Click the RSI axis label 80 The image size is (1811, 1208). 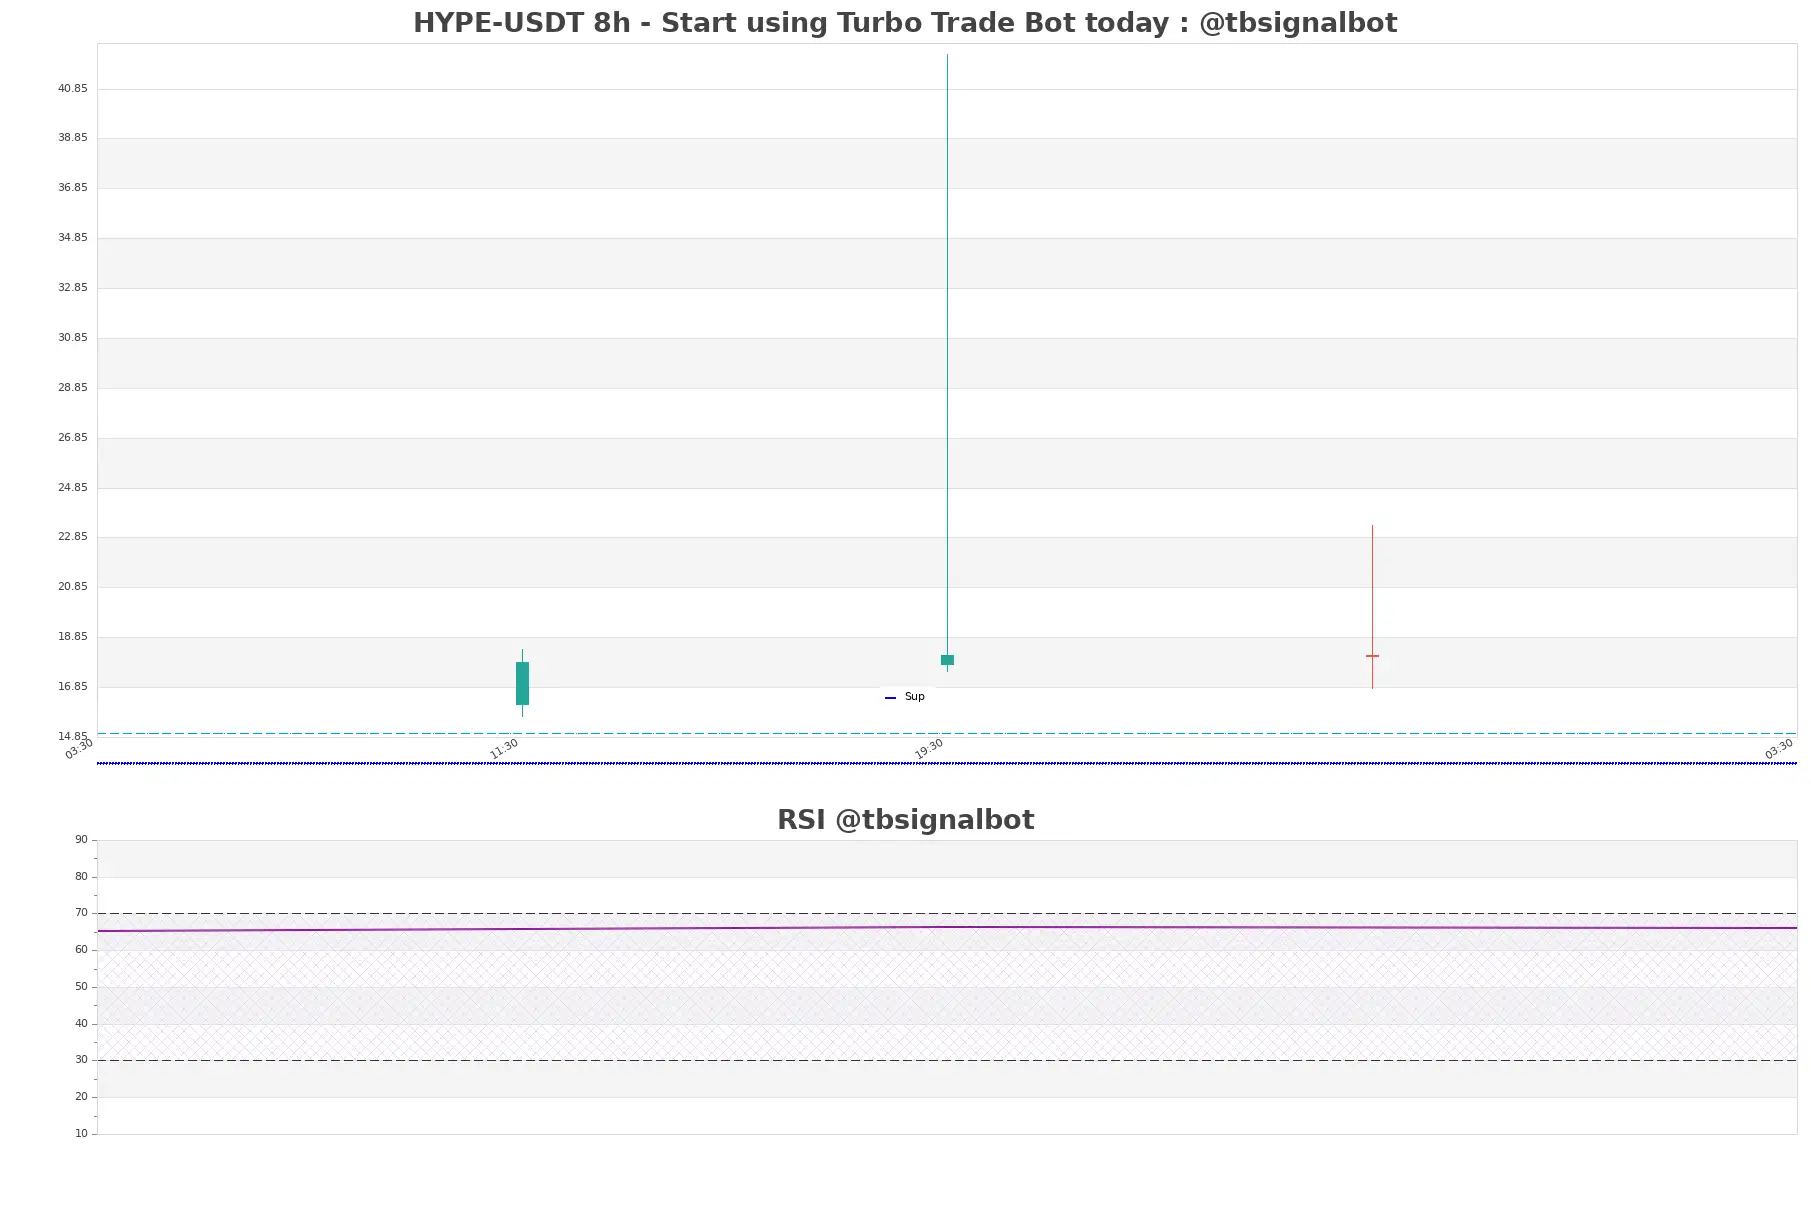tap(81, 877)
